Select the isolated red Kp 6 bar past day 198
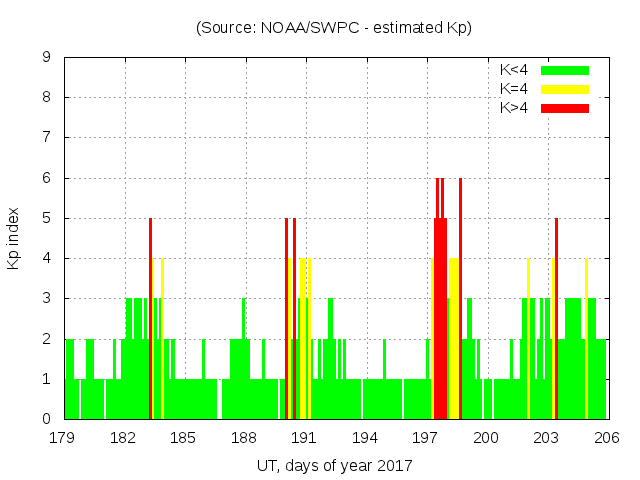 click(x=460, y=300)
